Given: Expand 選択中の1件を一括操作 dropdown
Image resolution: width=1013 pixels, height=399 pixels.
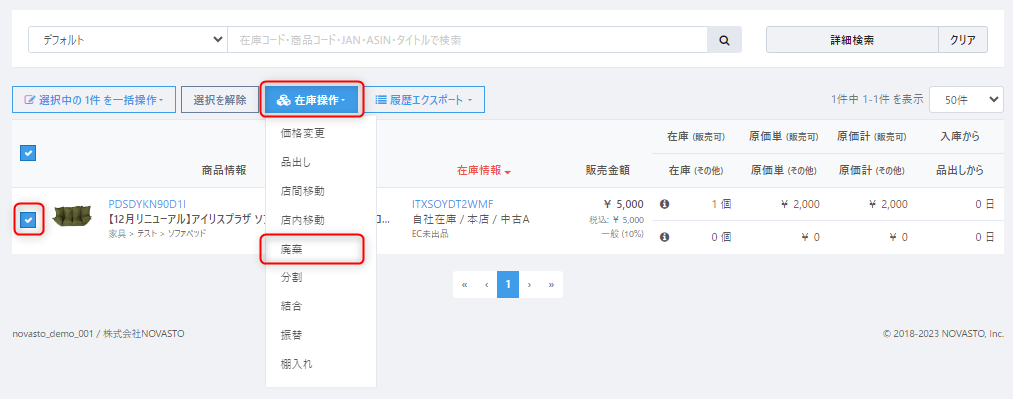Looking at the screenshot, I should 94,100.
